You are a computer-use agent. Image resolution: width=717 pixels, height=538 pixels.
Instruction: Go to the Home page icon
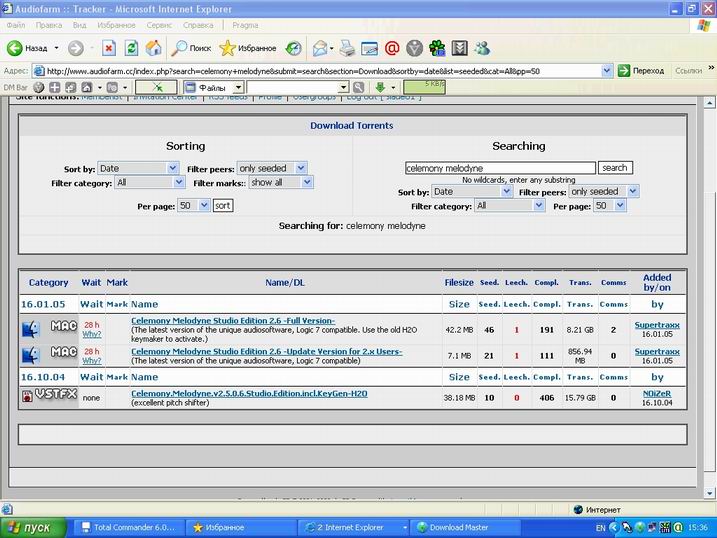click(153, 48)
